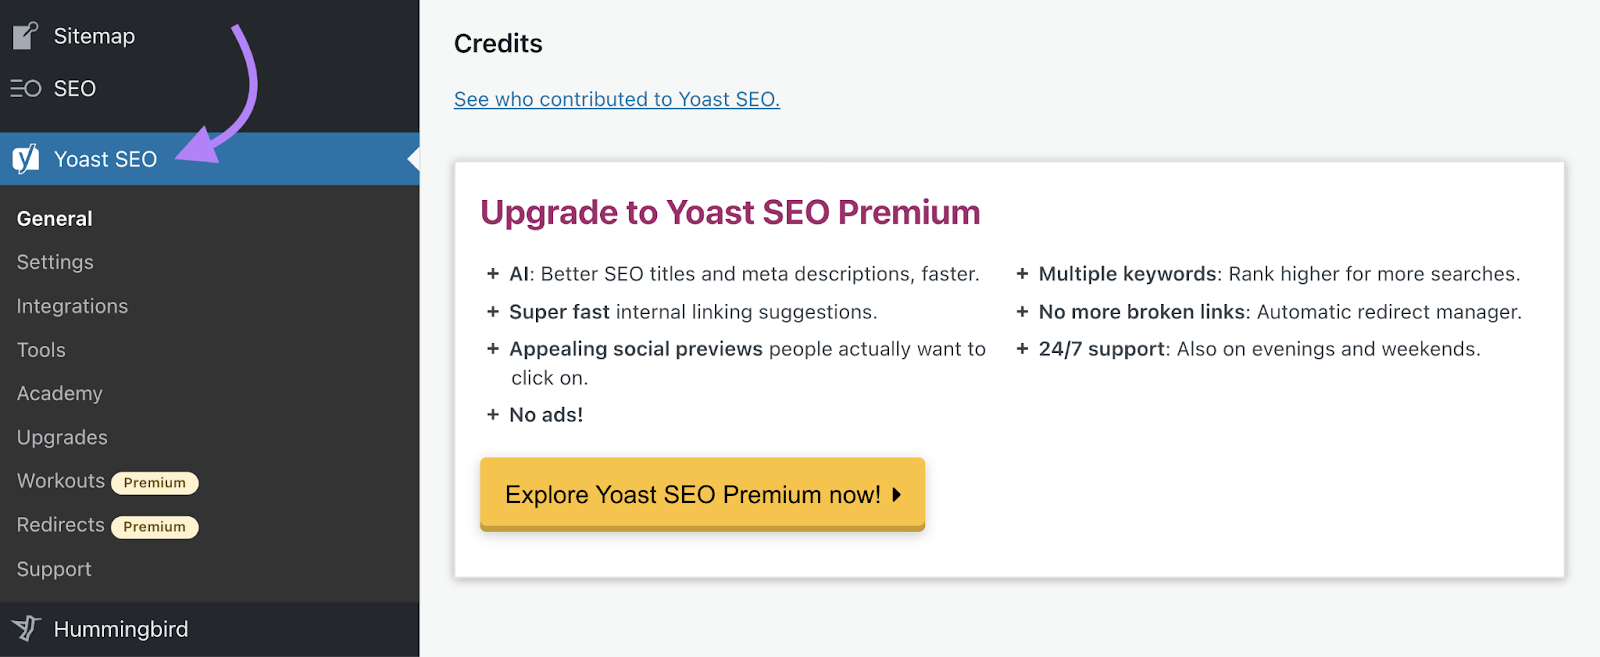Navigate to the Academy section

[59, 393]
